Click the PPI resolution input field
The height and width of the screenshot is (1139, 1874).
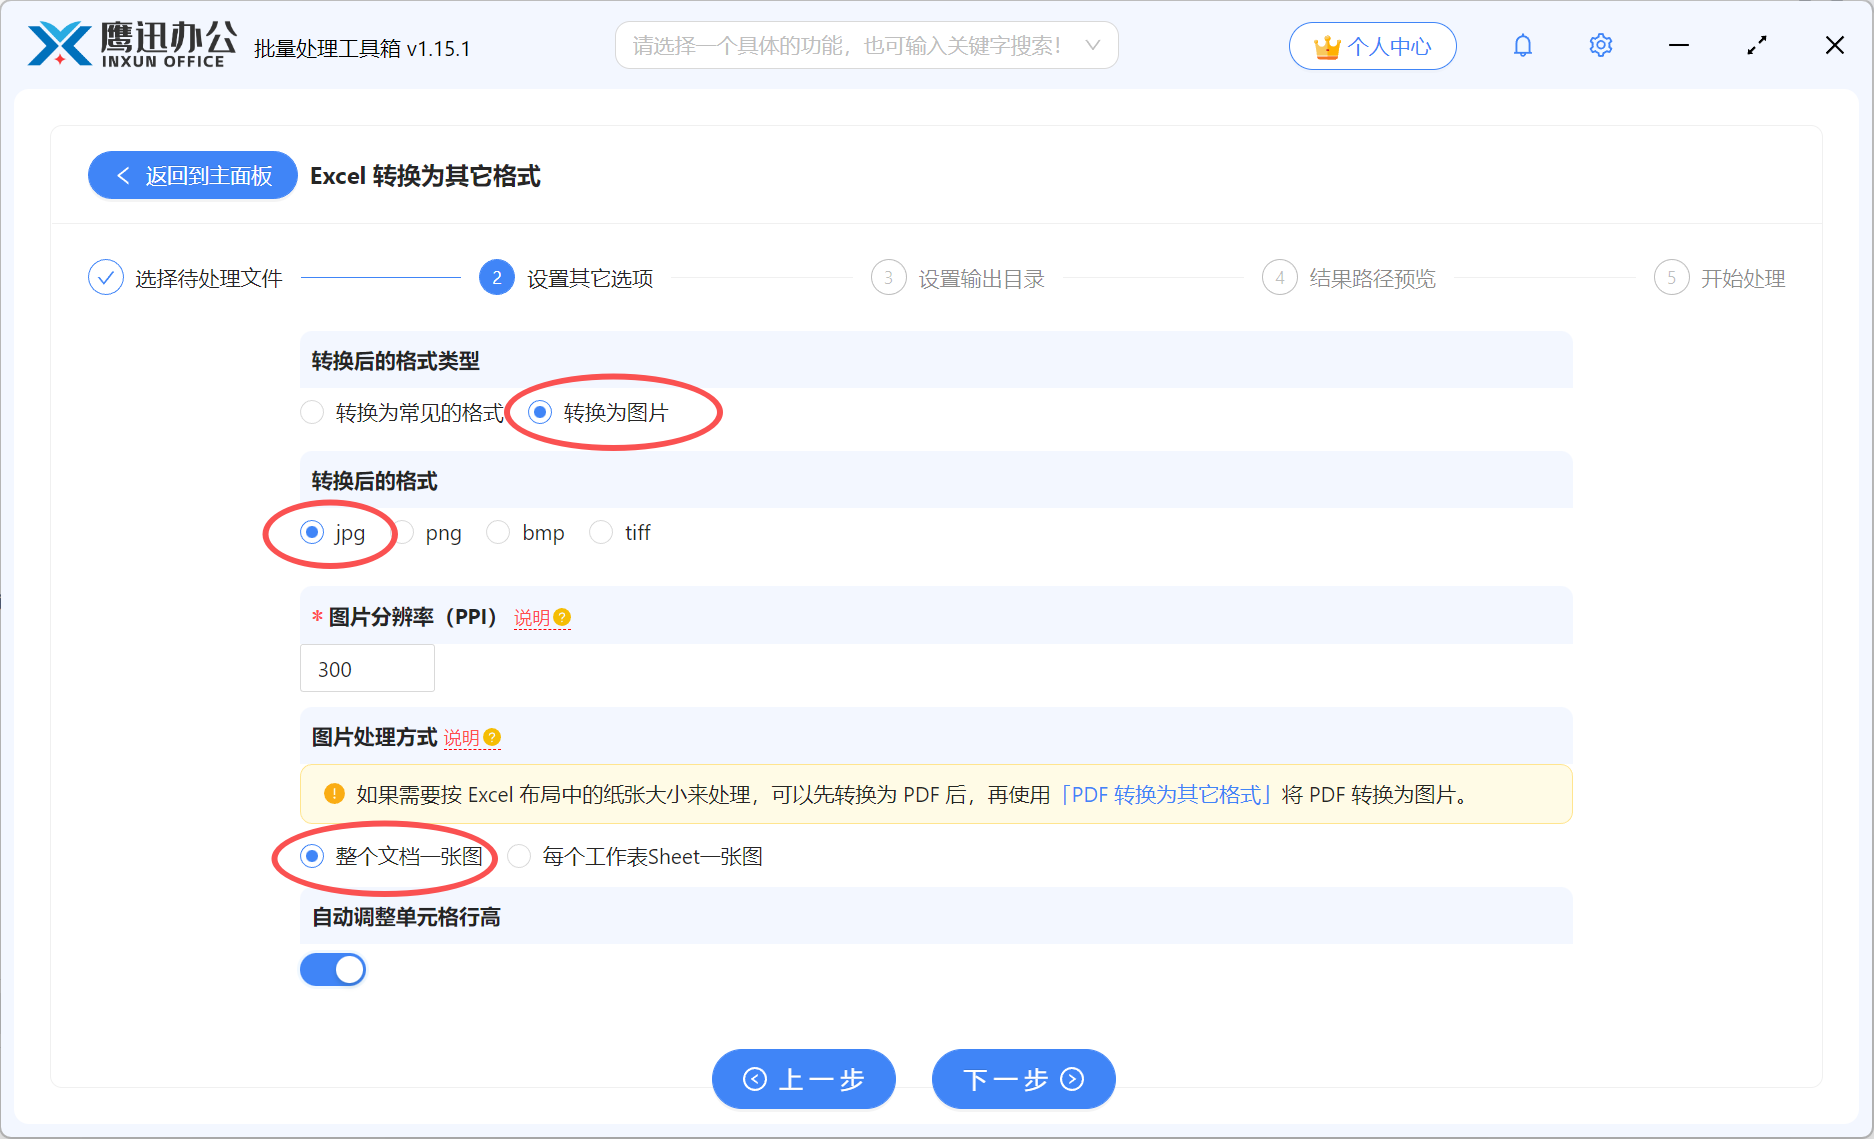(367, 668)
